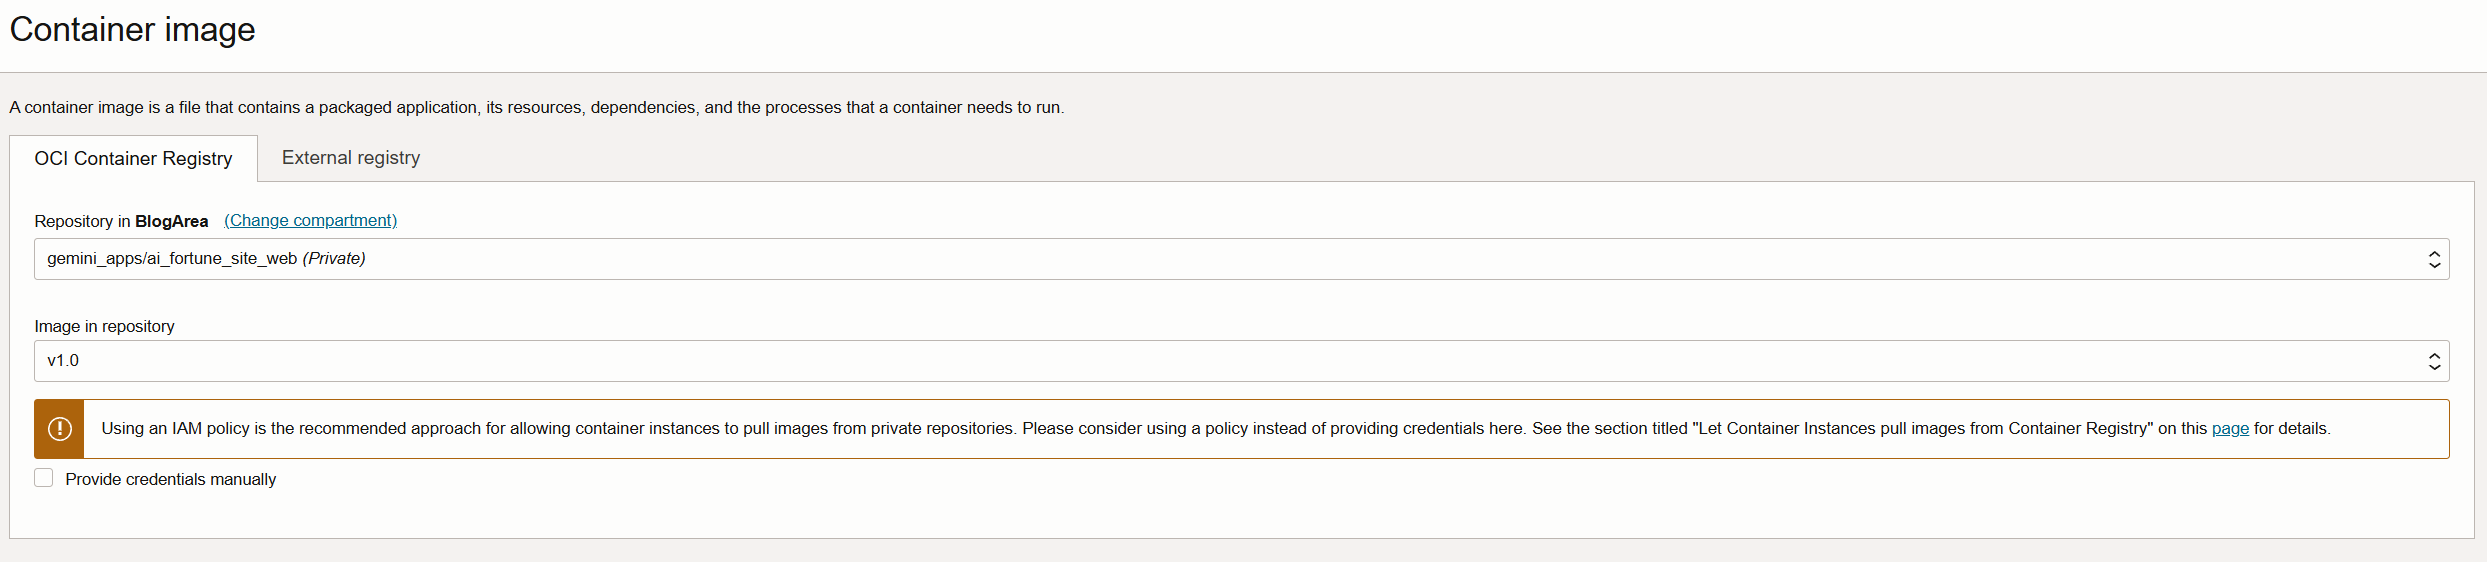
Task: Open the Change compartment link
Action: point(310,220)
